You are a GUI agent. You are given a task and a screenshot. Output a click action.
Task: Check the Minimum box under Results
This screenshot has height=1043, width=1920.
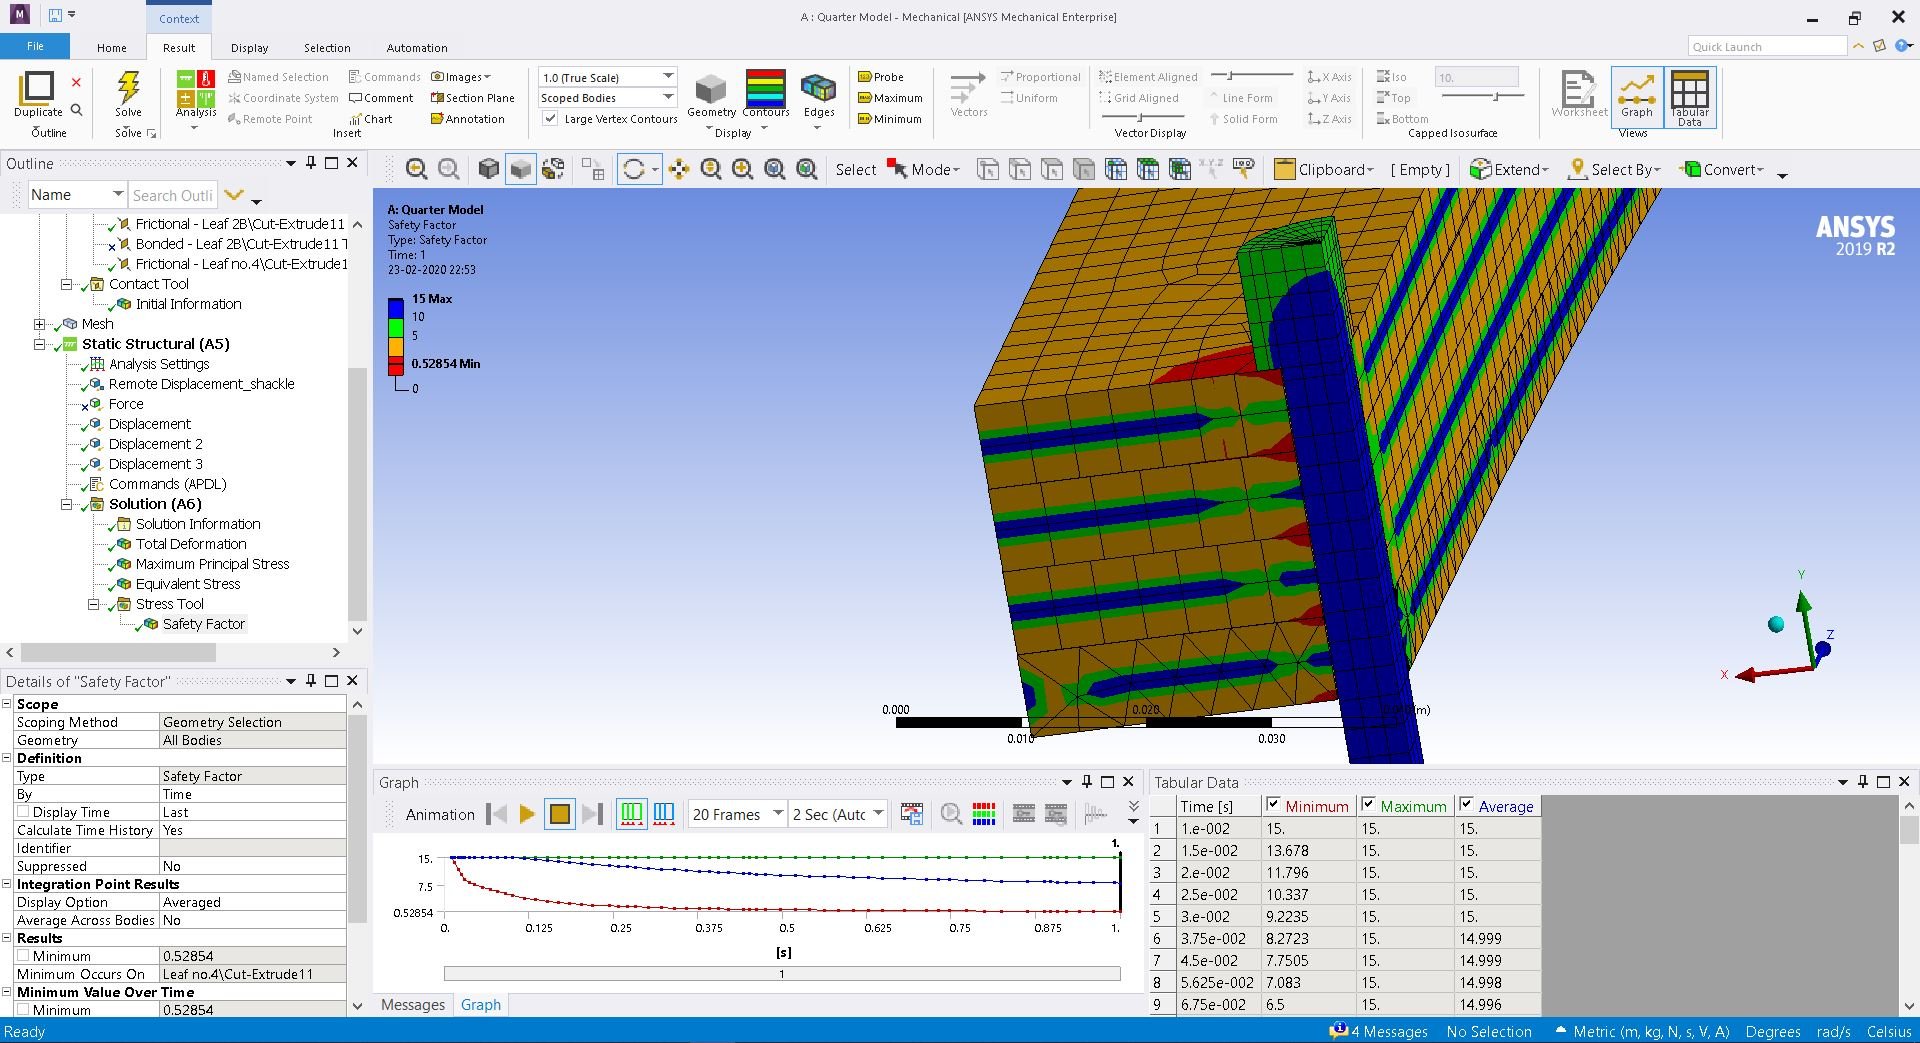23,956
